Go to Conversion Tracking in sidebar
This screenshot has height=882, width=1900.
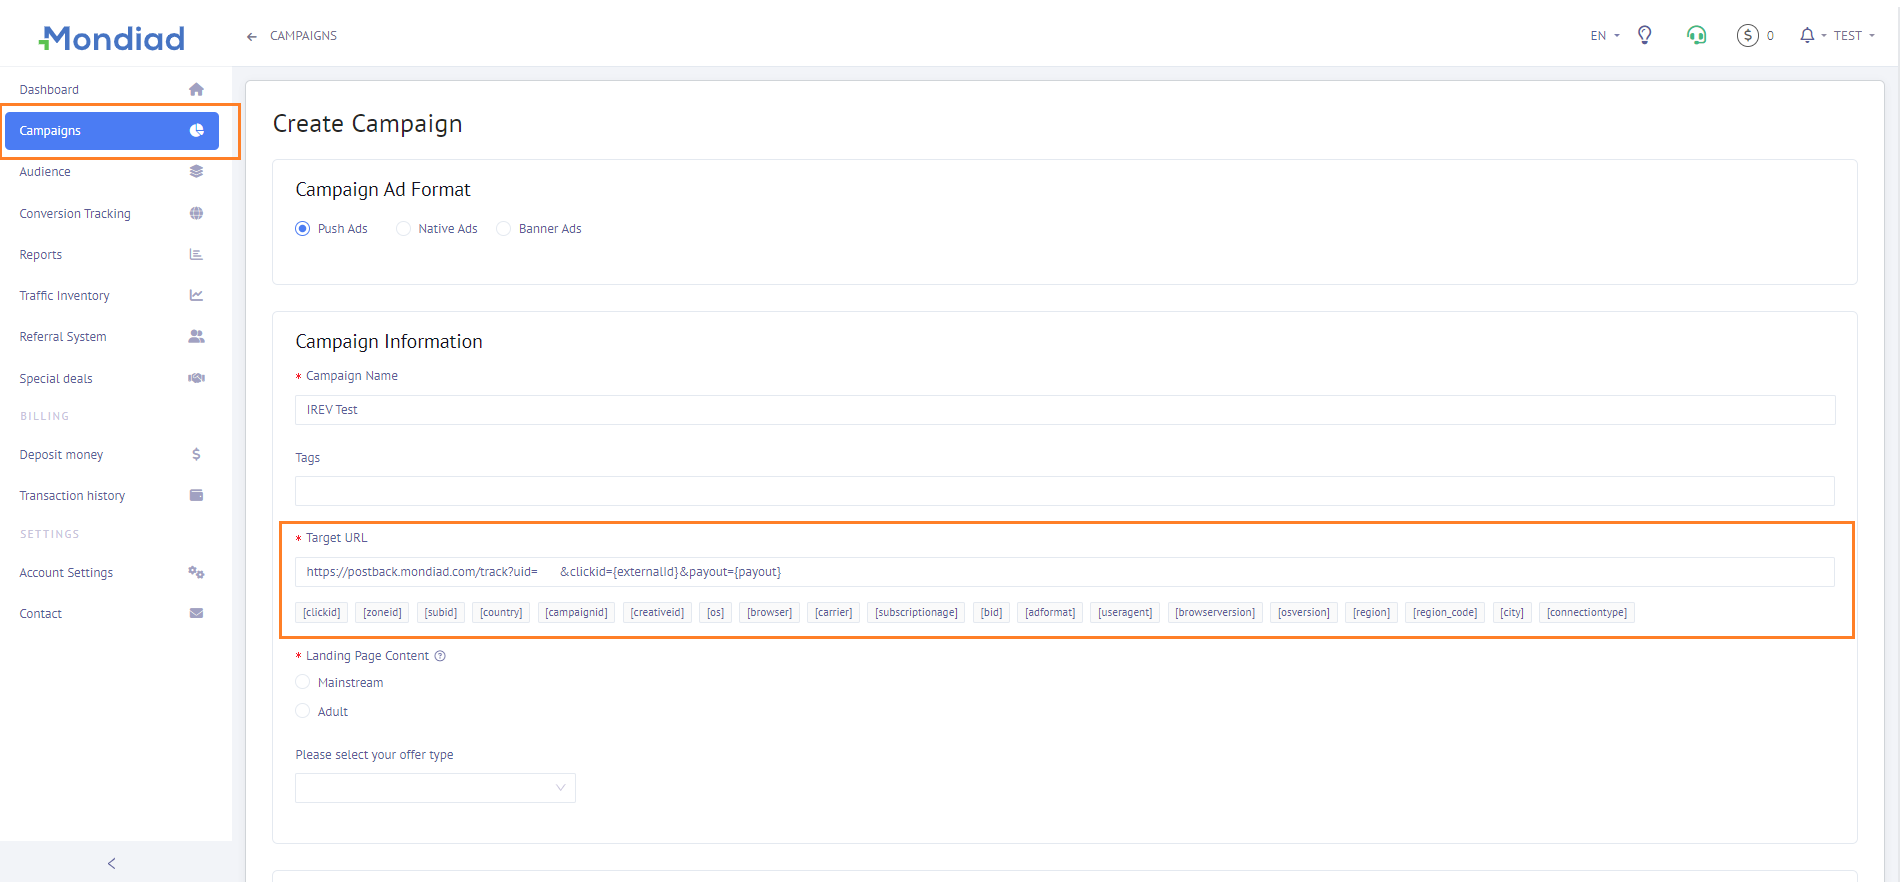(75, 214)
